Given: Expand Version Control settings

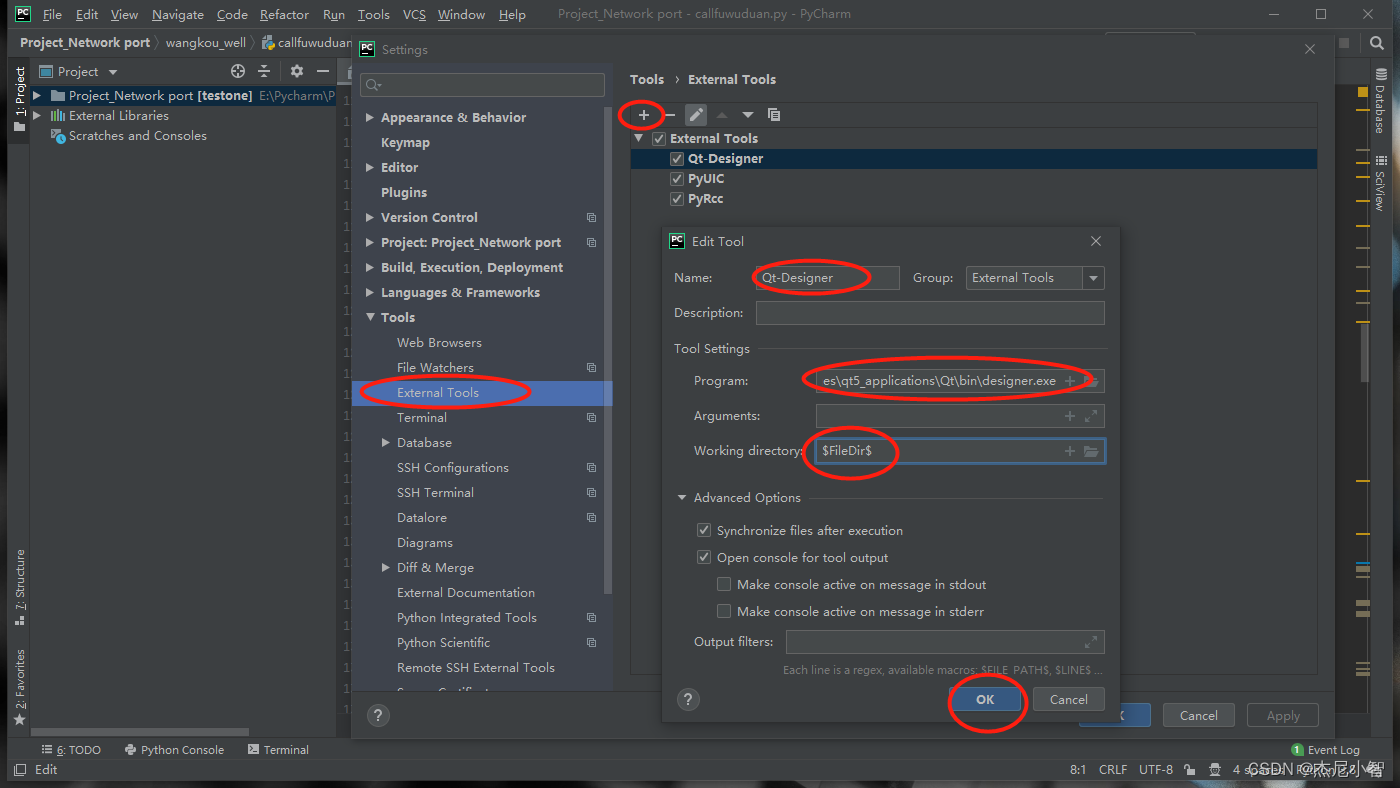Looking at the screenshot, I should (370, 218).
